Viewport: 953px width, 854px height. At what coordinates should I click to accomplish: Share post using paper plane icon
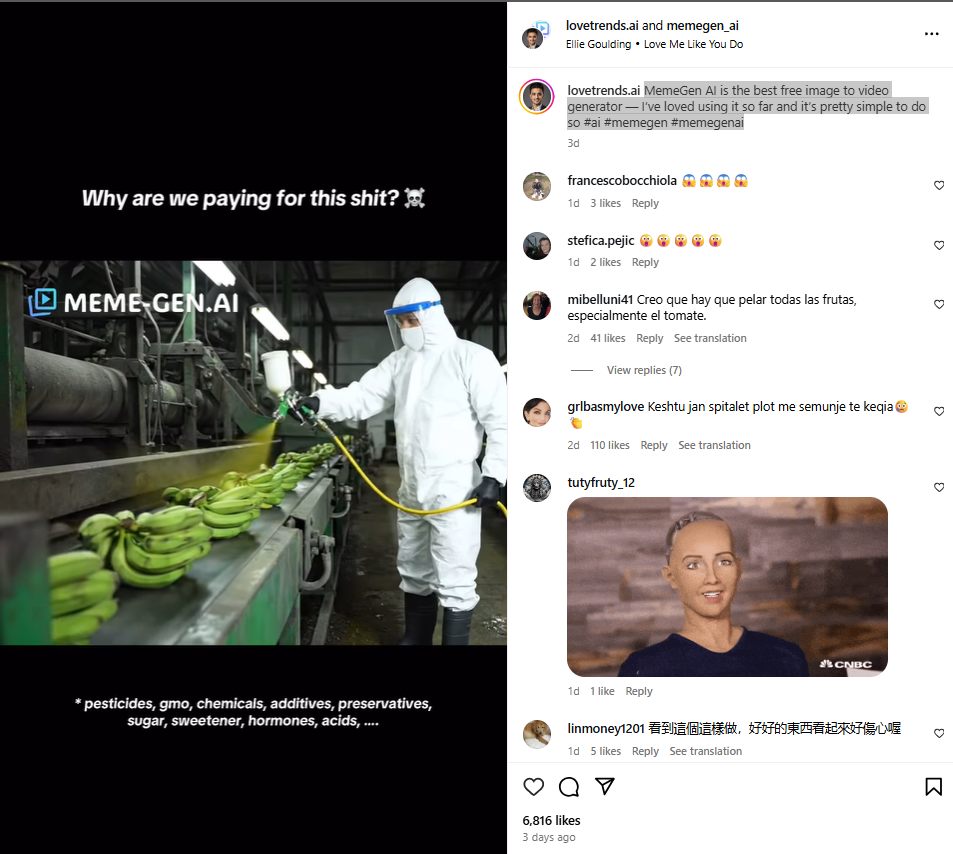coord(604,786)
